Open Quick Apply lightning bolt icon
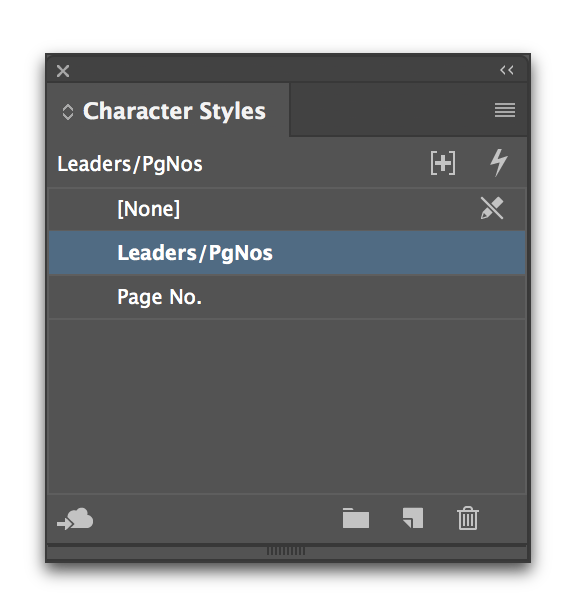Image resolution: width=577 pixels, height=615 pixels. click(x=499, y=162)
